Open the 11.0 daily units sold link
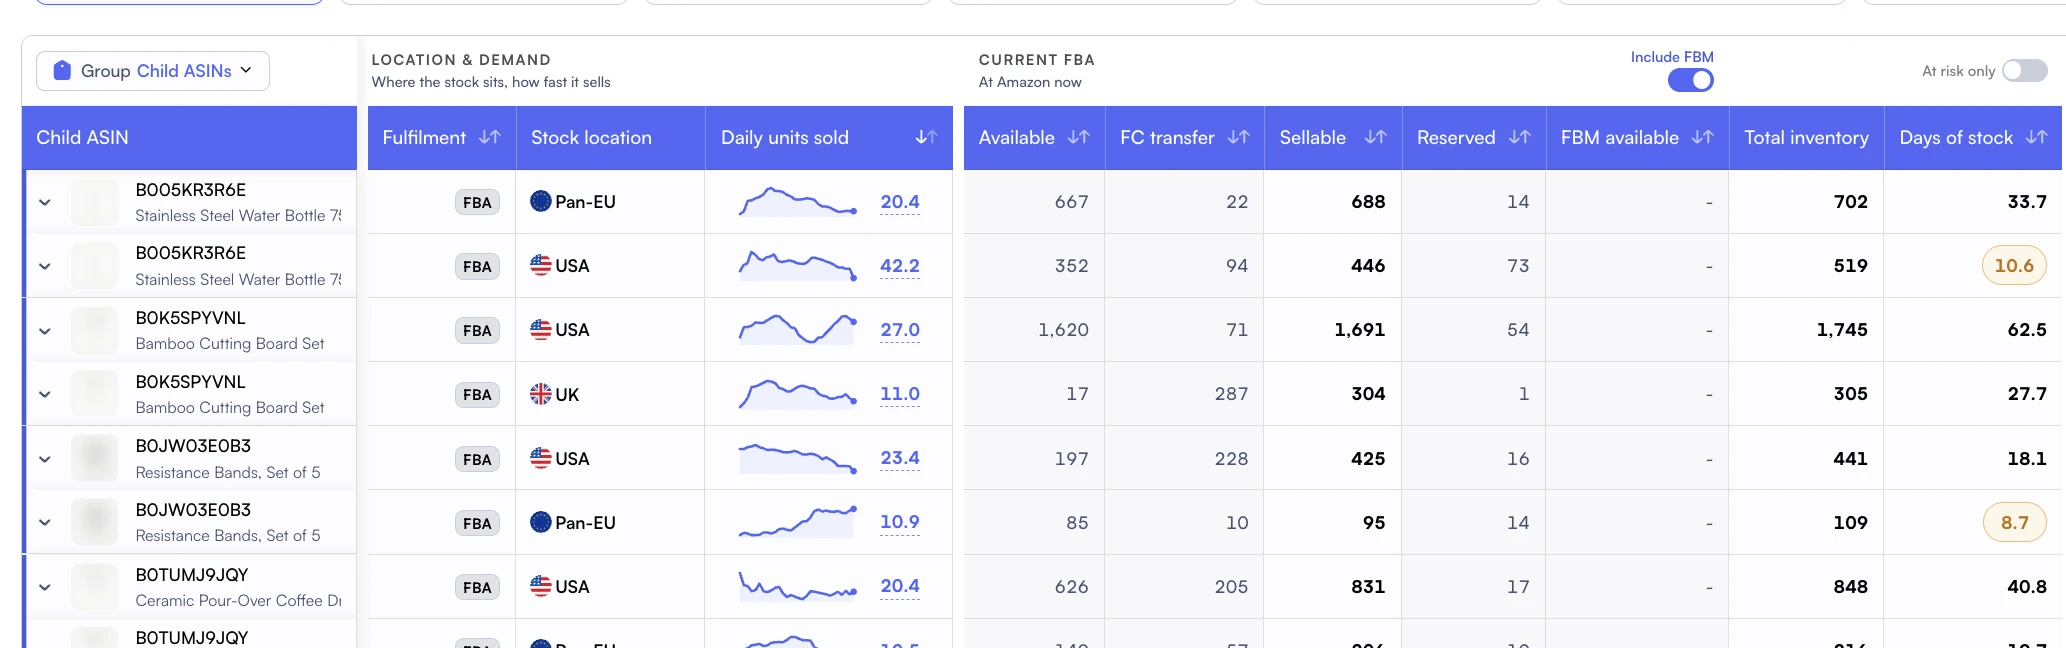This screenshot has width=2066, height=648. [x=899, y=394]
